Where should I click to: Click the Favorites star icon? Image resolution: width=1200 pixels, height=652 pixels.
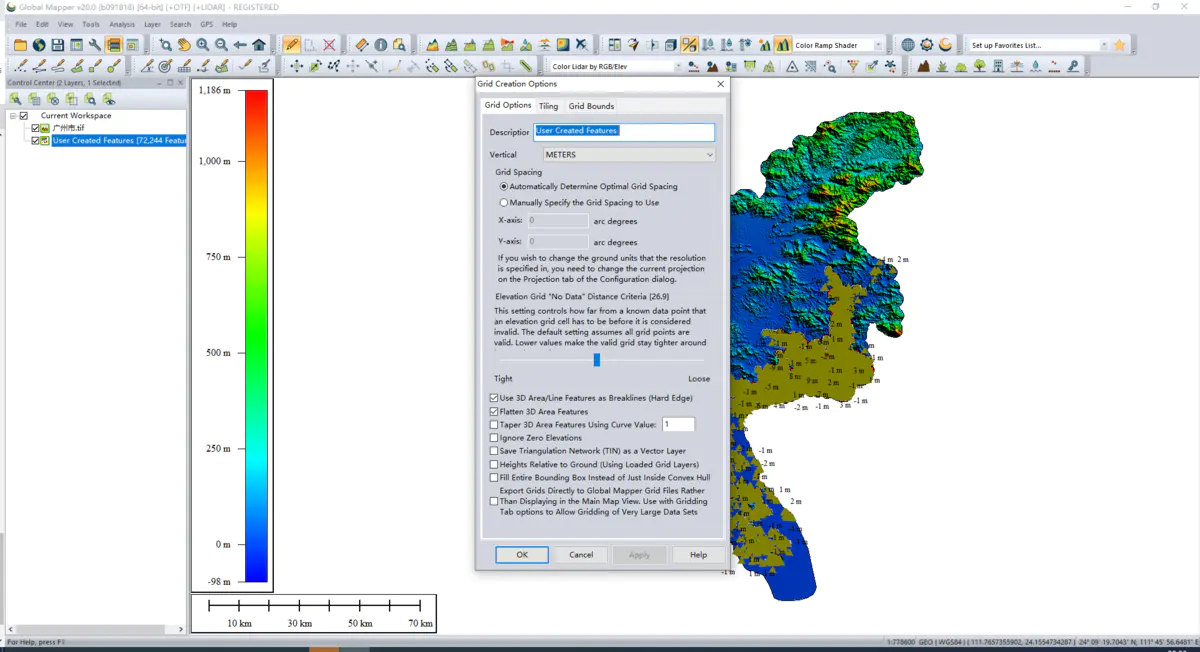(x=1119, y=45)
